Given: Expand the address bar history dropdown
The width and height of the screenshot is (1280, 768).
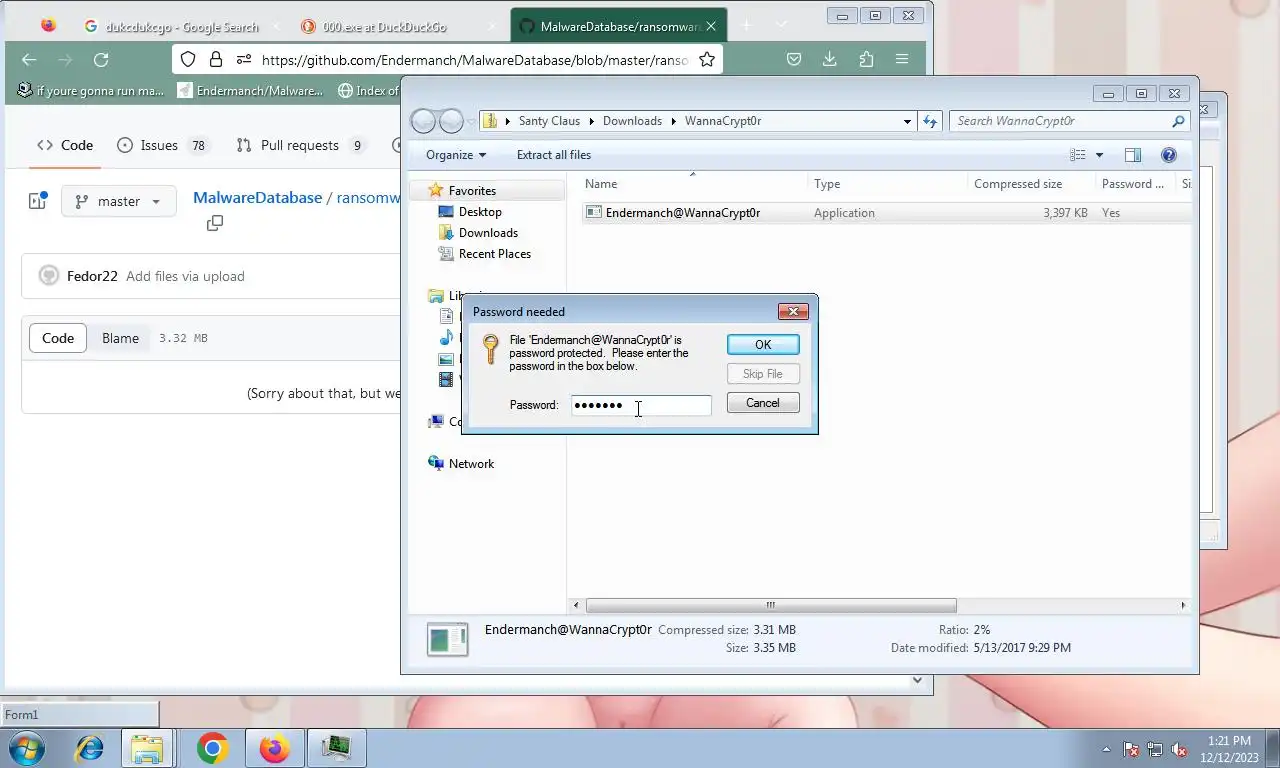Looking at the screenshot, I should coord(907,121).
